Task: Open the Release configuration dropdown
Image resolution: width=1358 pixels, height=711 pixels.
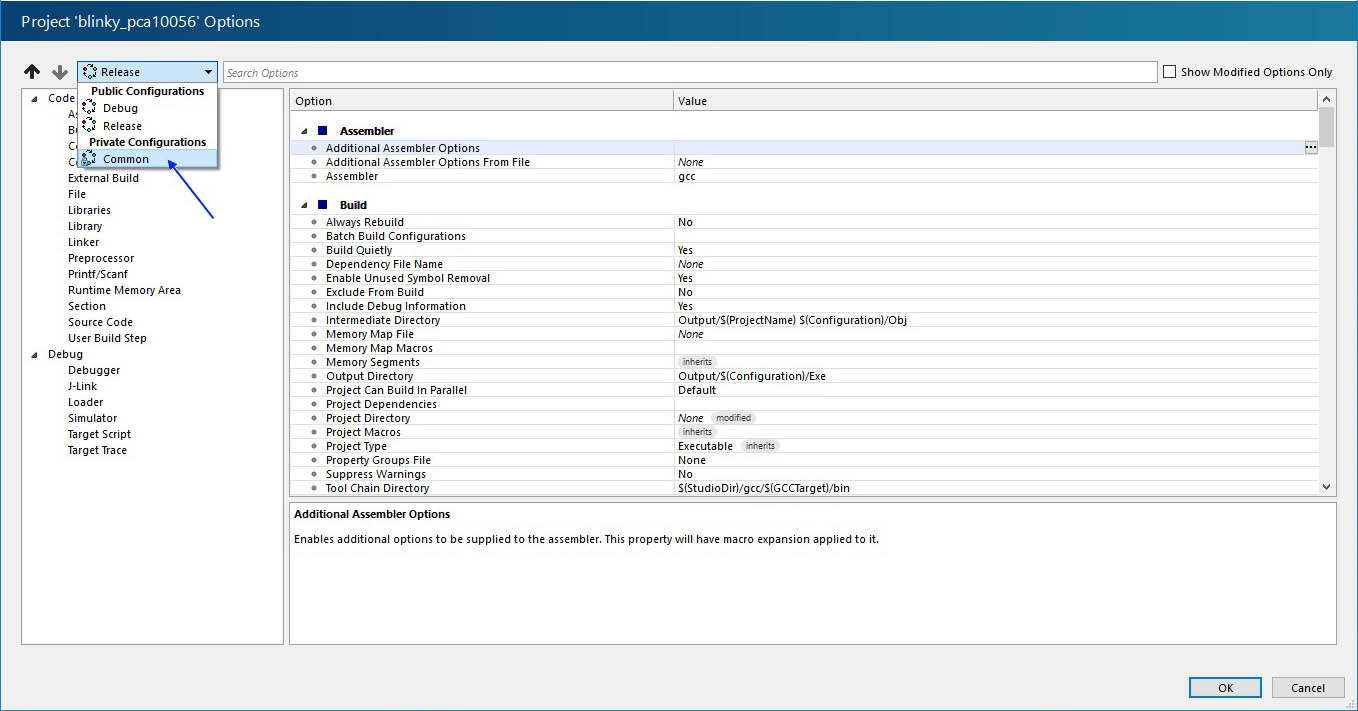Action: 147,72
